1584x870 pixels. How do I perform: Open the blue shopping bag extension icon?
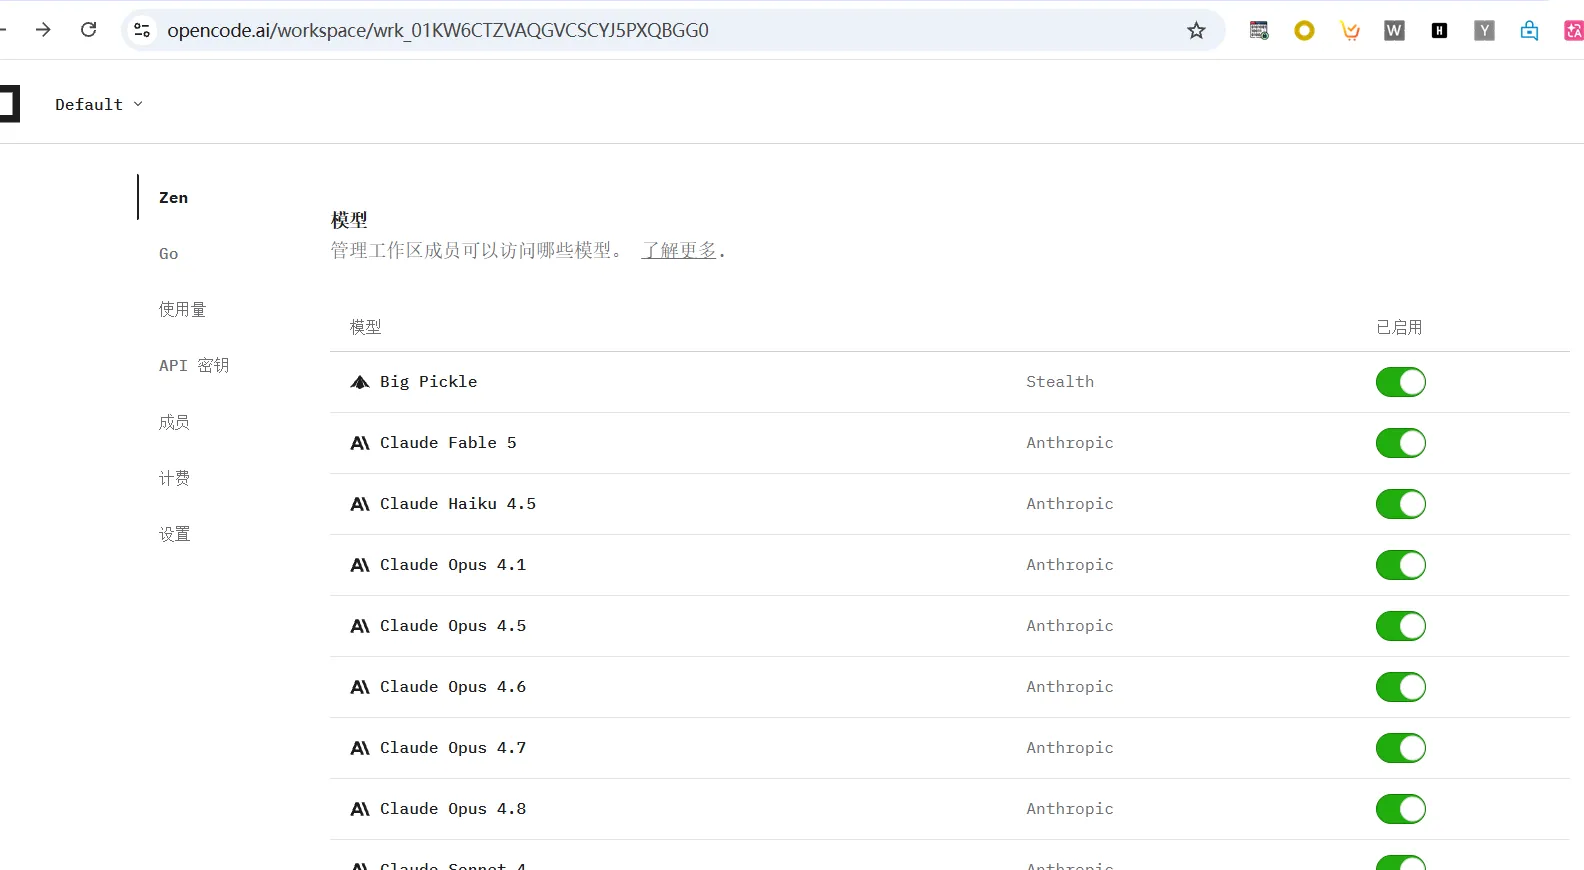point(1529,31)
